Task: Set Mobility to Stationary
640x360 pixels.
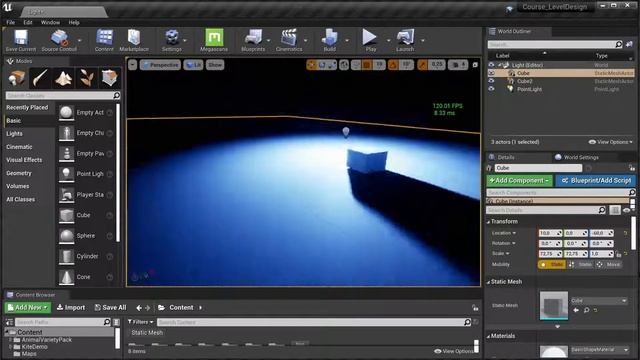Action: pyautogui.click(x=580, y=264)
